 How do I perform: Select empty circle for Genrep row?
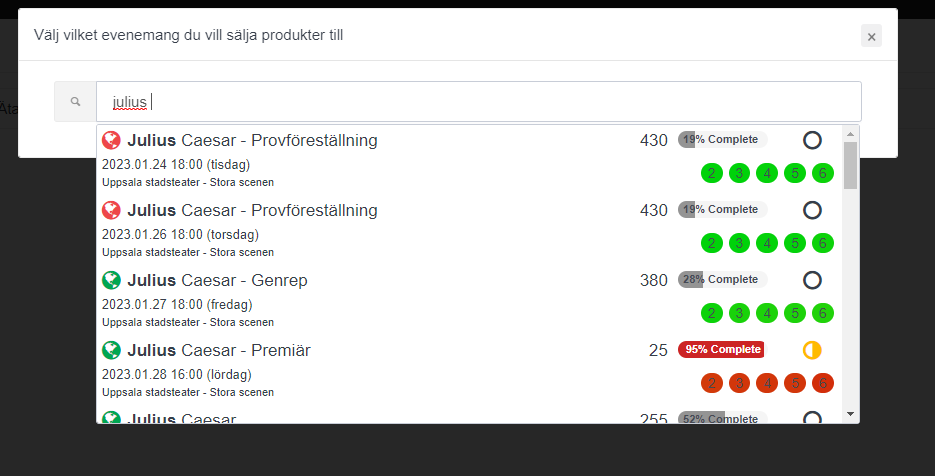pyautogui.click(x=812, y=280)
